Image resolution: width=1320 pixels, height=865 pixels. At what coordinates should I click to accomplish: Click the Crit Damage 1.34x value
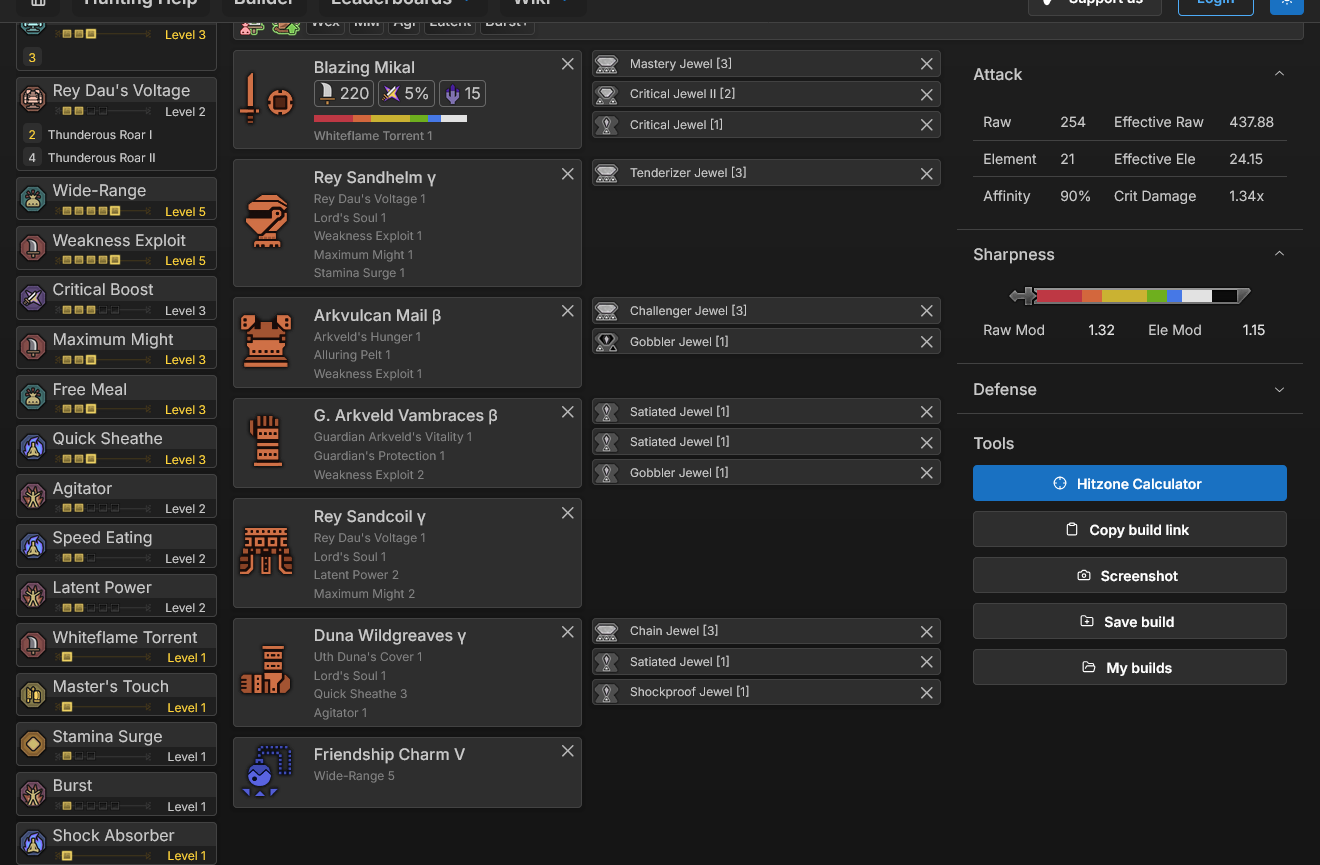click(x=1246, y=196)
